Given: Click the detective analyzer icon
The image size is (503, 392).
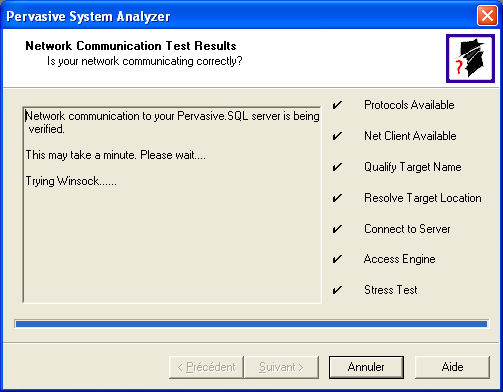Looking at the screenshot, I should click(470, 58).
